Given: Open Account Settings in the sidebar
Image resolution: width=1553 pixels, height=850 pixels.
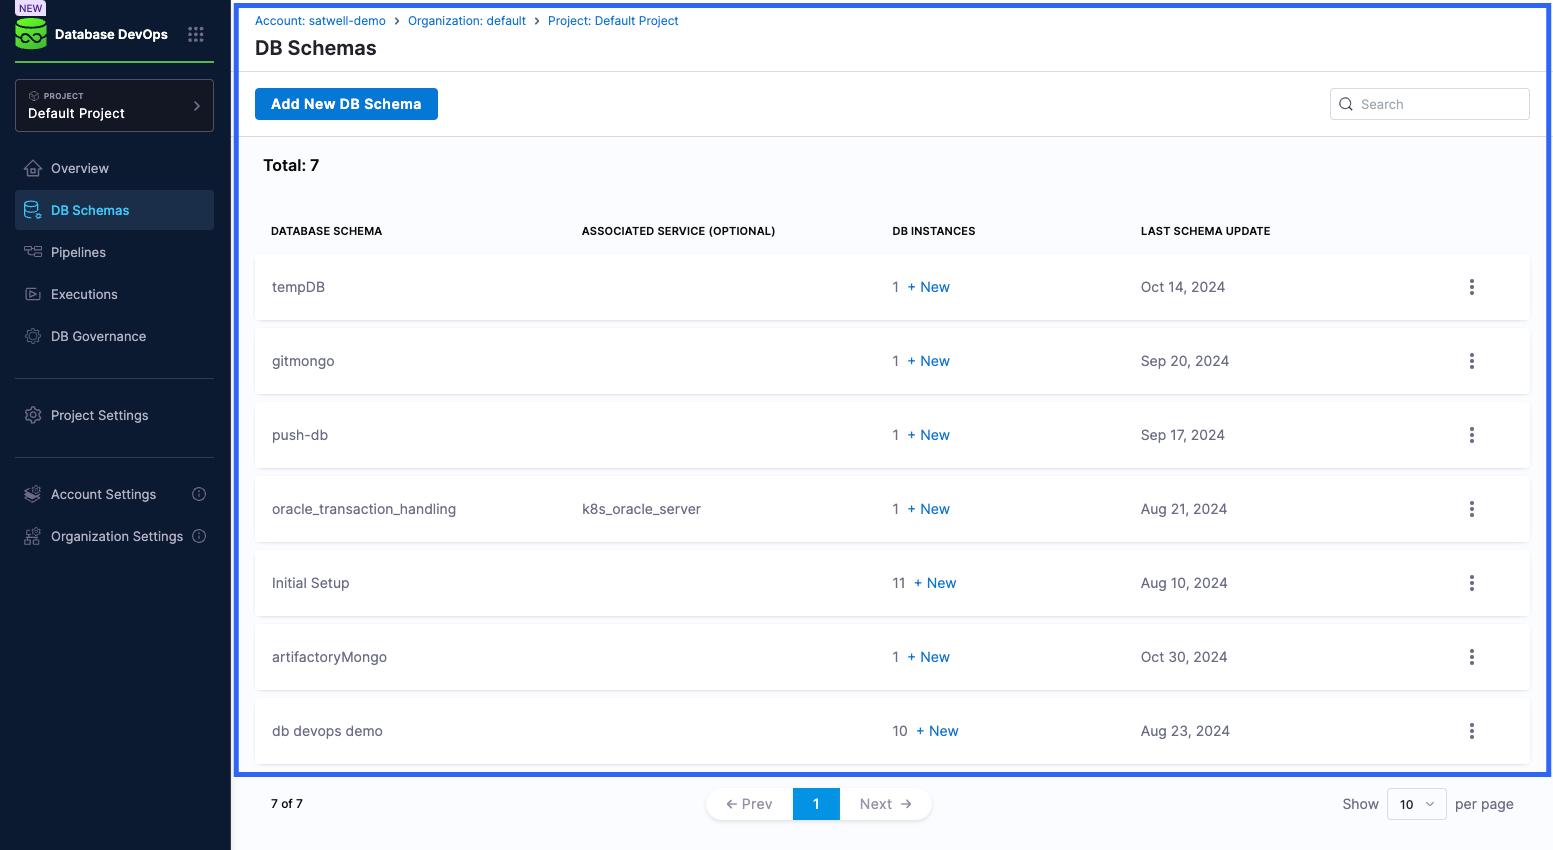Looking at the screenshot, I should [x=103, y=494].
